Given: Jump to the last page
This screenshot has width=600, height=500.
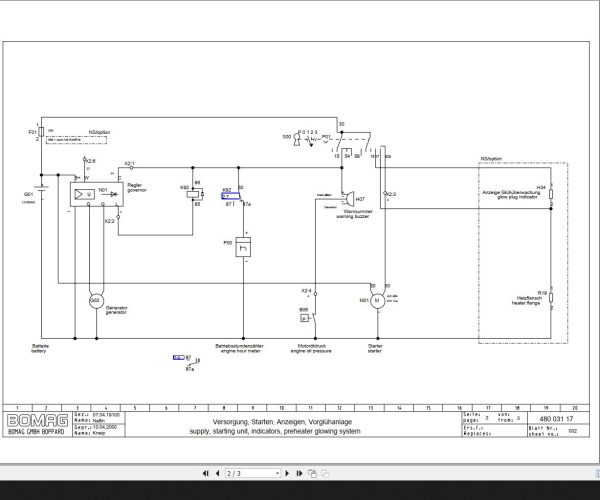Looking at the screenshot, I should (x=299, y=474).
